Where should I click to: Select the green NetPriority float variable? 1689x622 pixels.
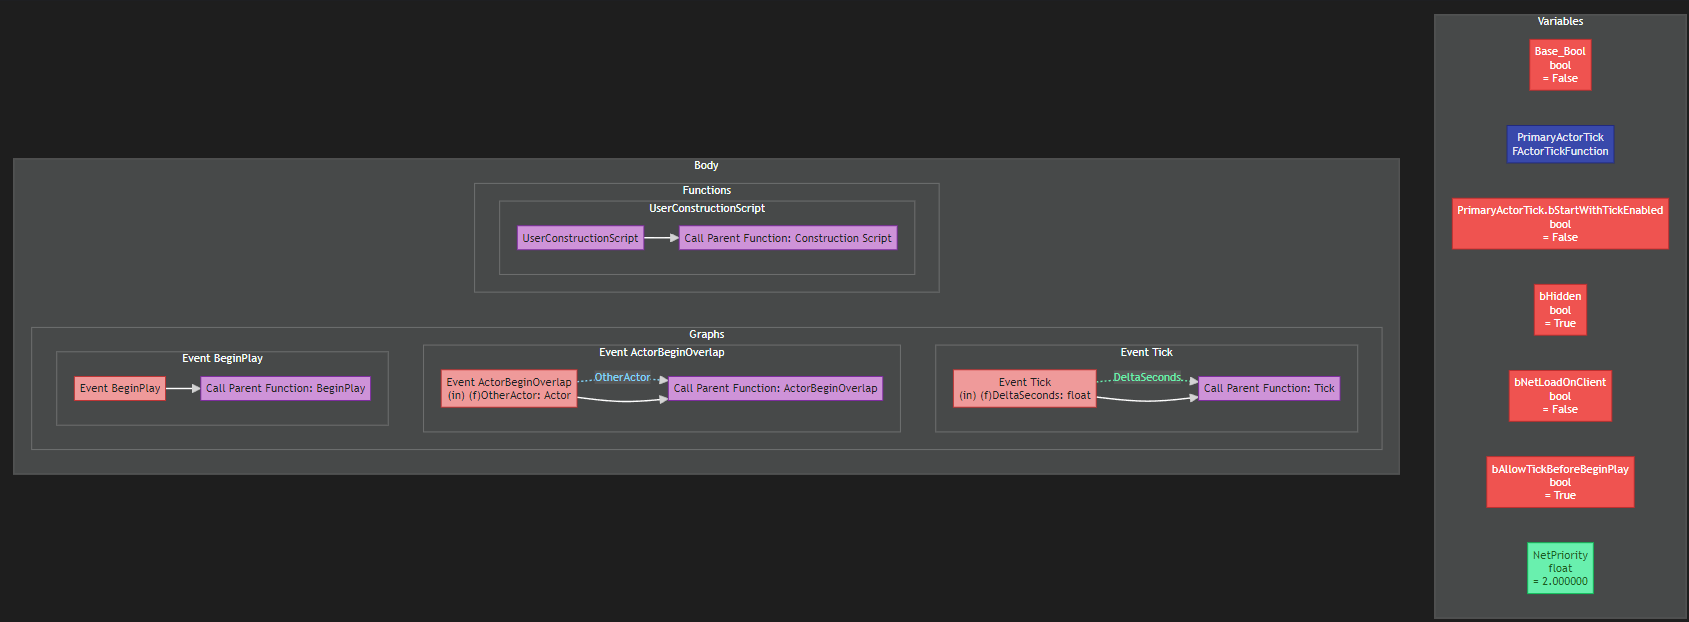pos(1560,568)
